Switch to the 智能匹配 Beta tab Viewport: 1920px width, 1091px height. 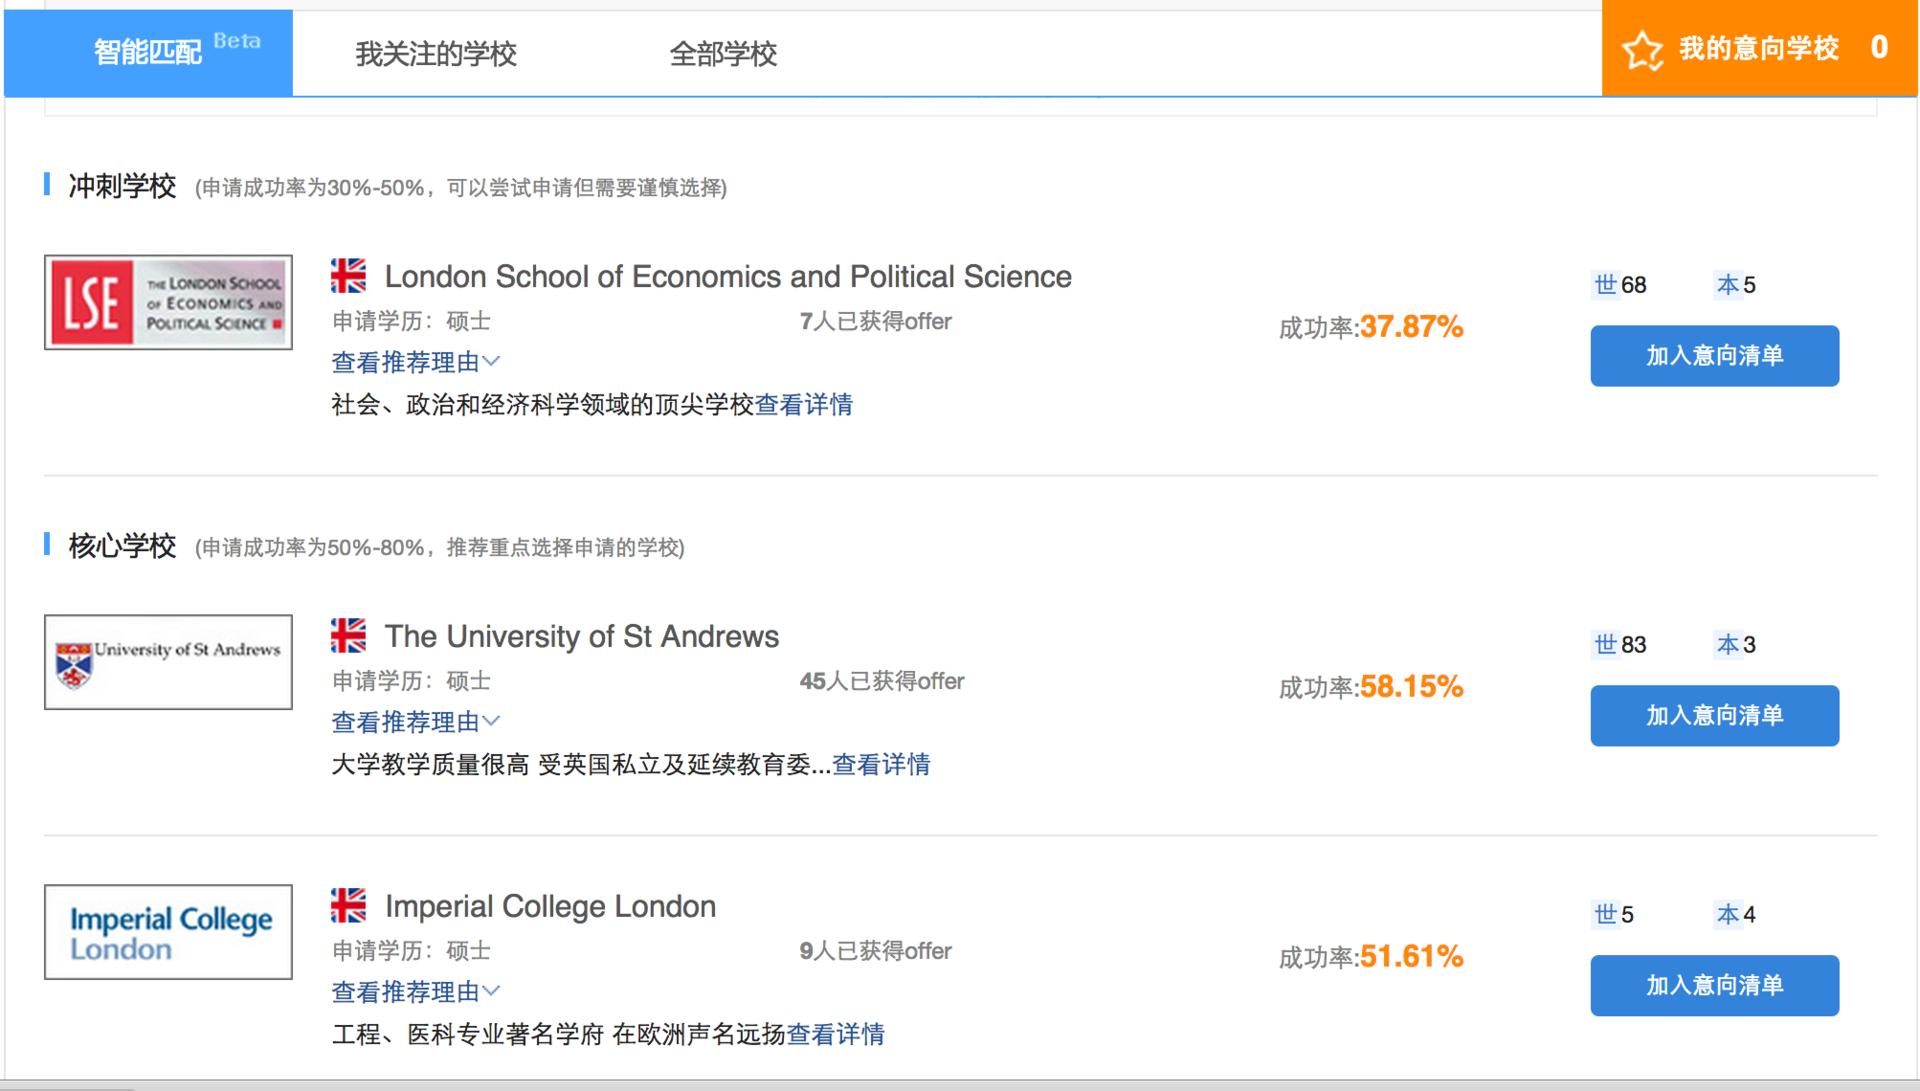[148, 53]
